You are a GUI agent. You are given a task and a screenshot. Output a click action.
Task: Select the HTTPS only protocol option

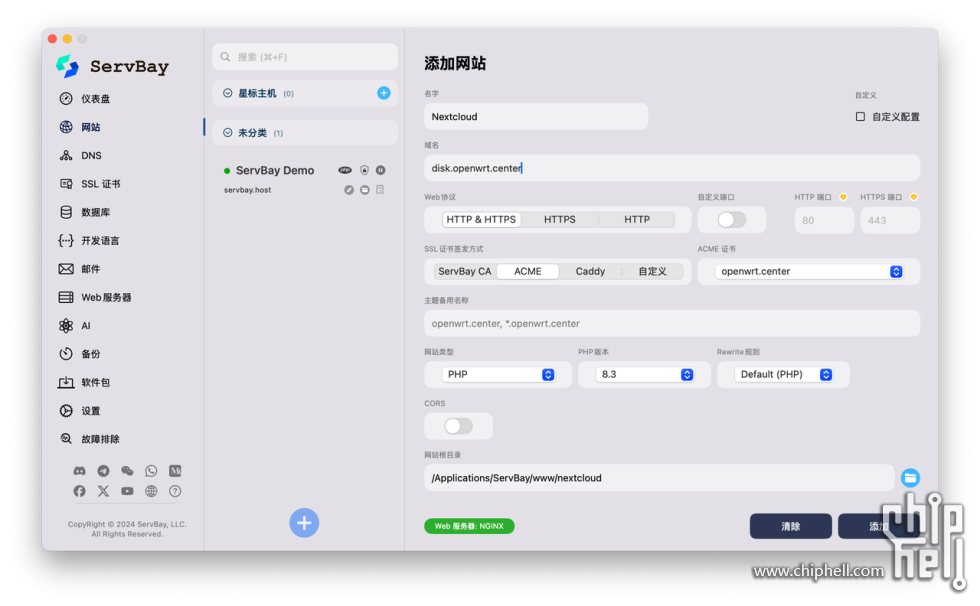[x=559, y=219]
